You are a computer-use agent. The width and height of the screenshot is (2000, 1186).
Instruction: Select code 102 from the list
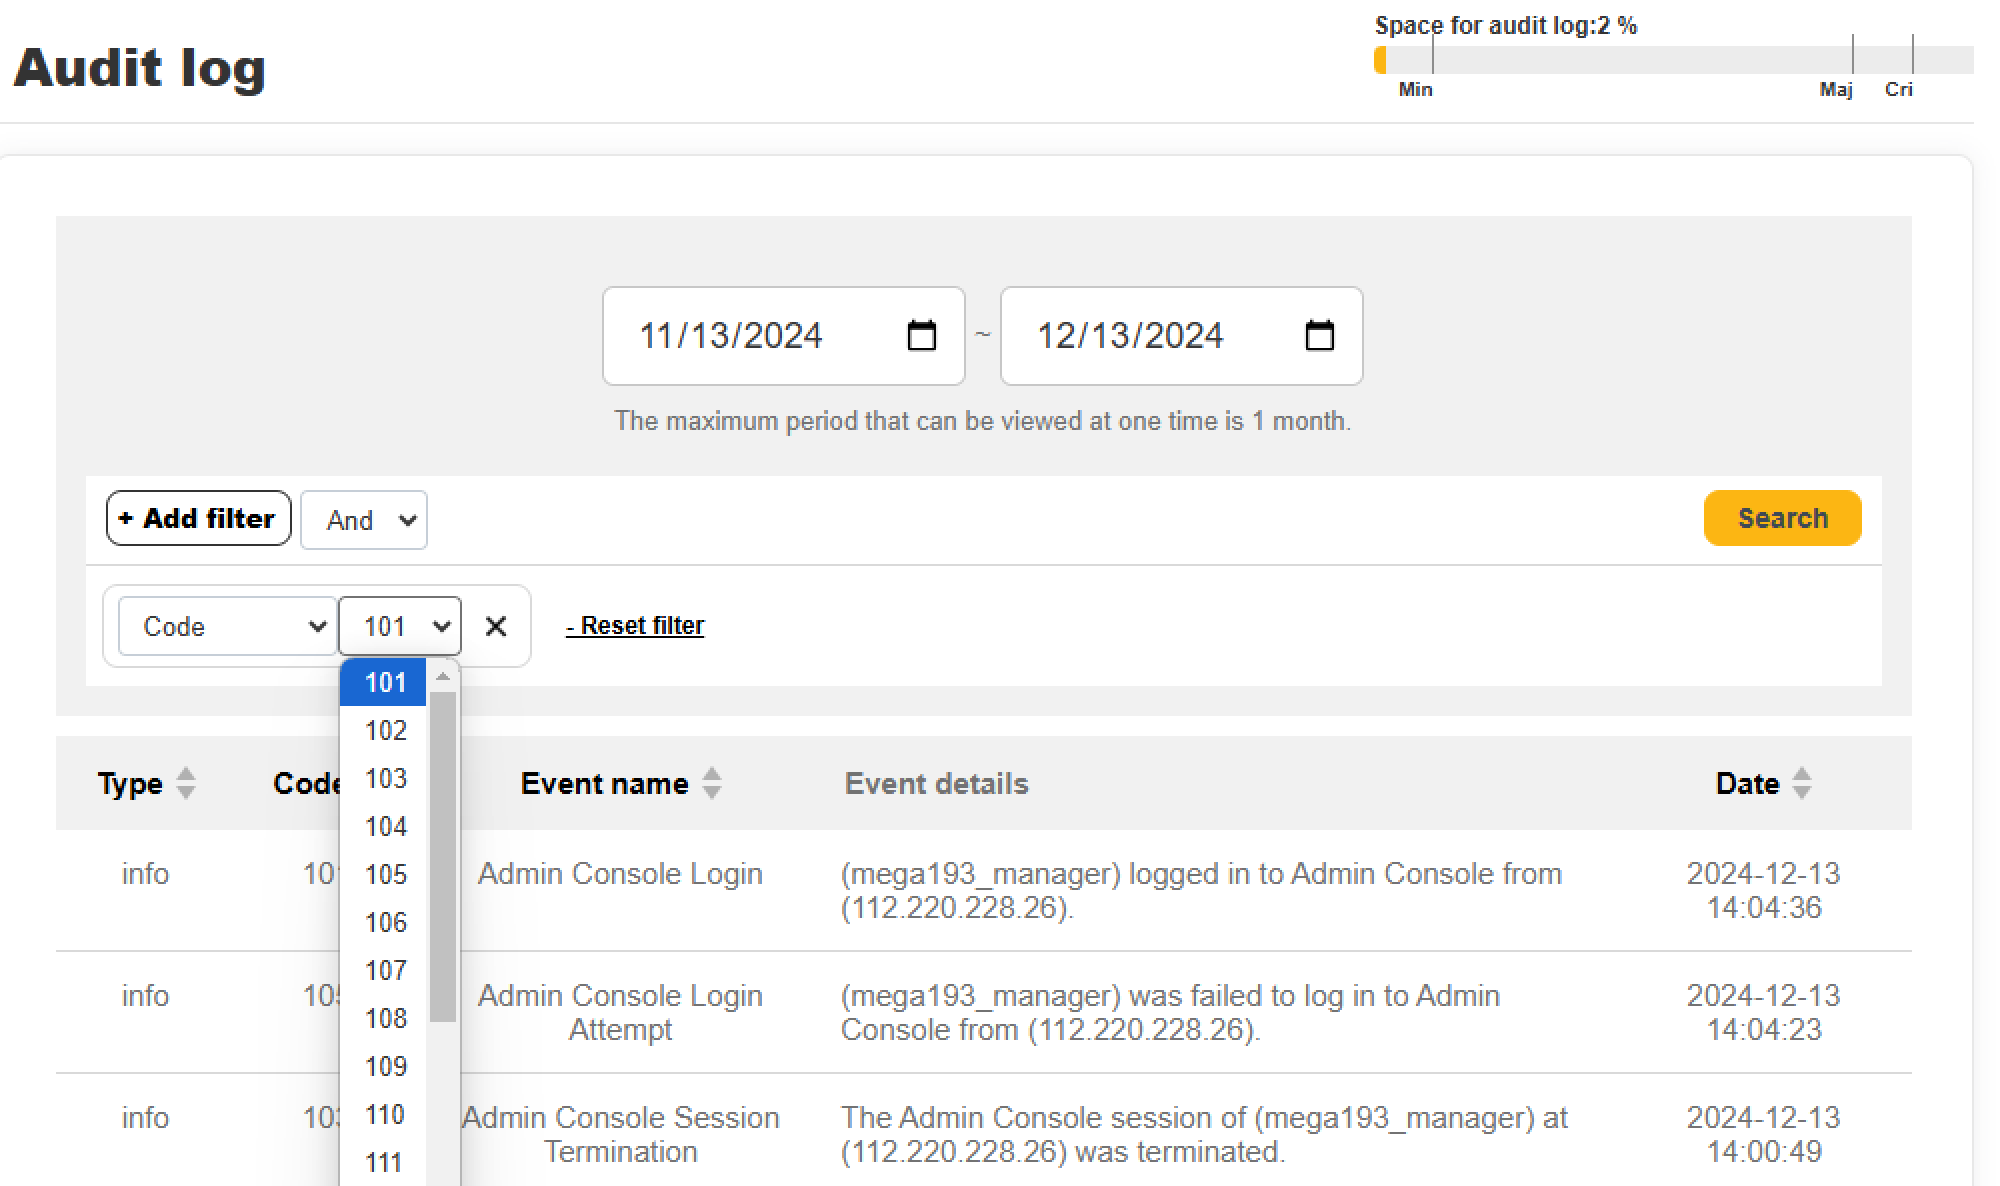[385, 731]
